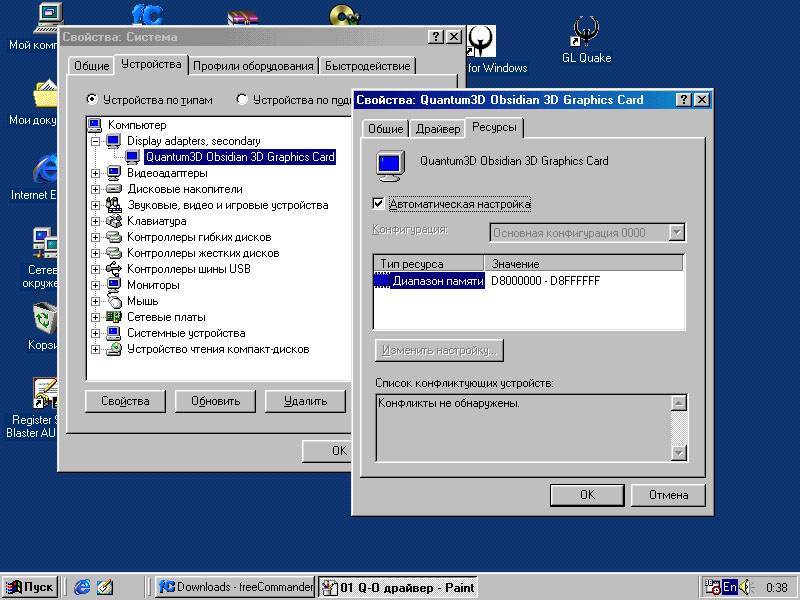Open the Основная конфигурация 0000 dropdown
800x600 pixels.
[676, 233]
